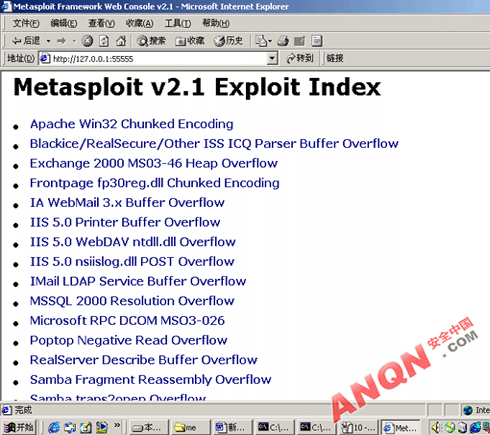Viewport: 490px width, 435px height.
Task: Click the Stop icon in the toolbar
Action: [87, 41]
